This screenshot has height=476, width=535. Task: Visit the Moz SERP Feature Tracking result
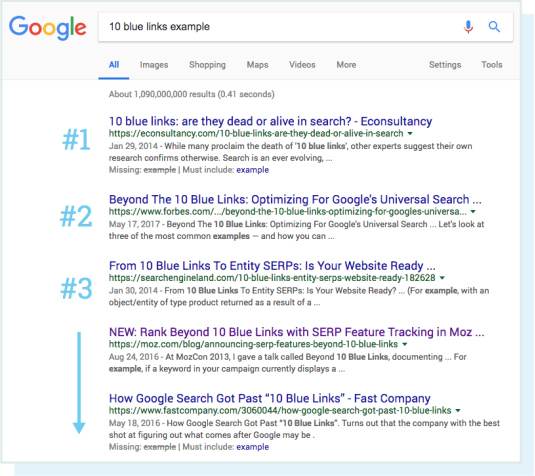click(x=297, y=332)
